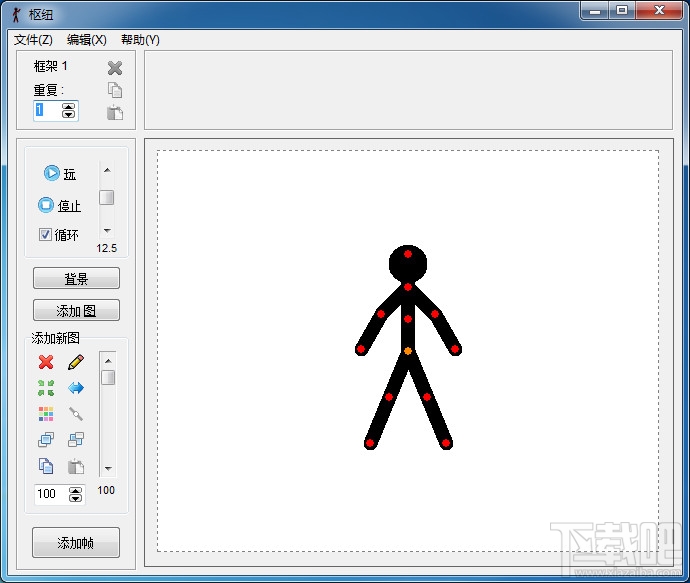Open the 帮助(Y) menu
The width and height of the screenshot is (690, 583).
(x=140, y=40)
